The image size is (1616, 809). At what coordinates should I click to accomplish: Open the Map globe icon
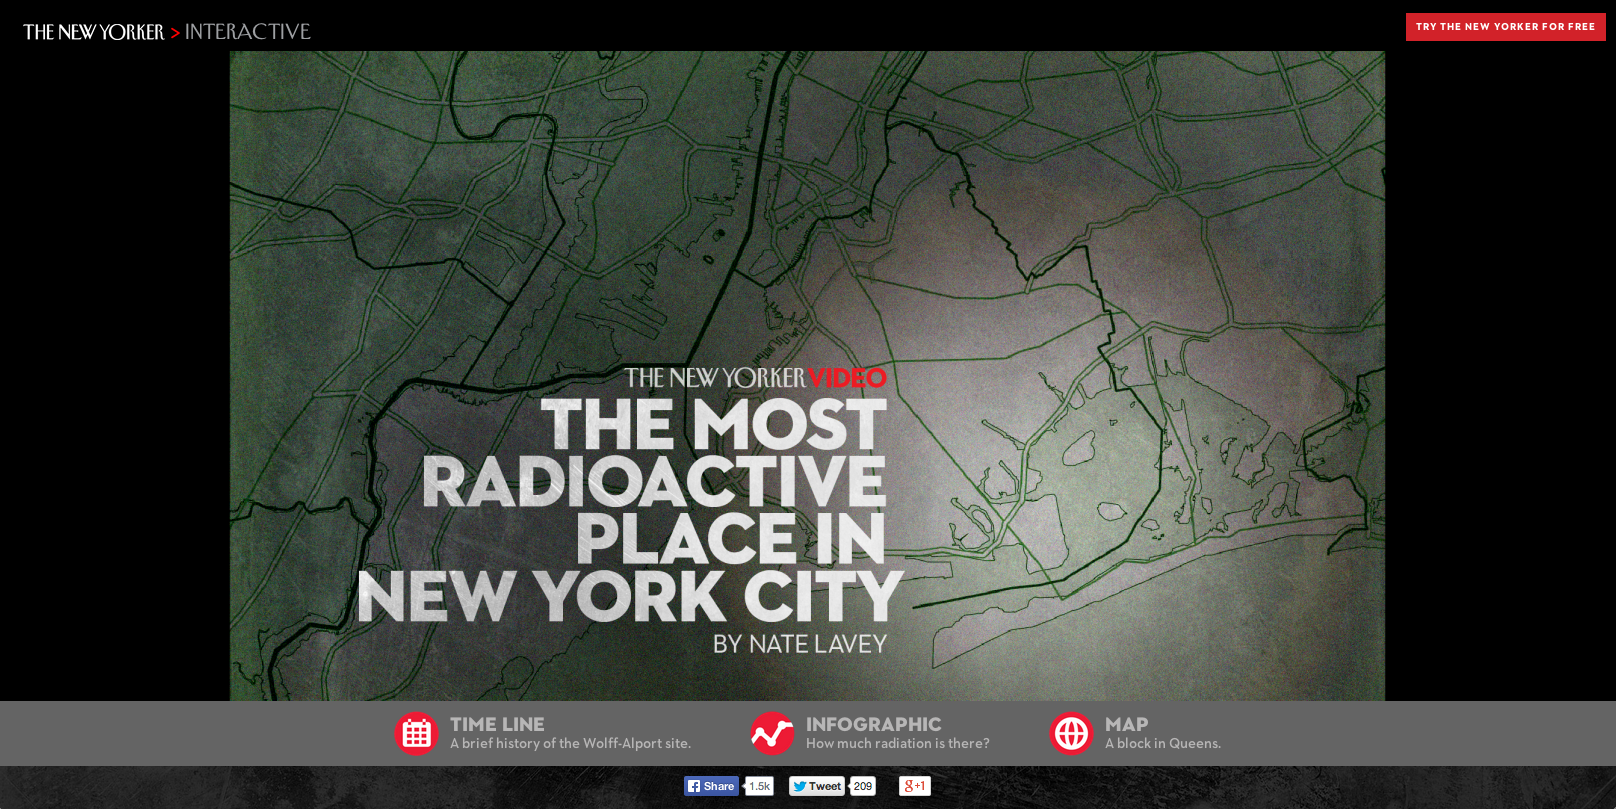(1071, 734)
